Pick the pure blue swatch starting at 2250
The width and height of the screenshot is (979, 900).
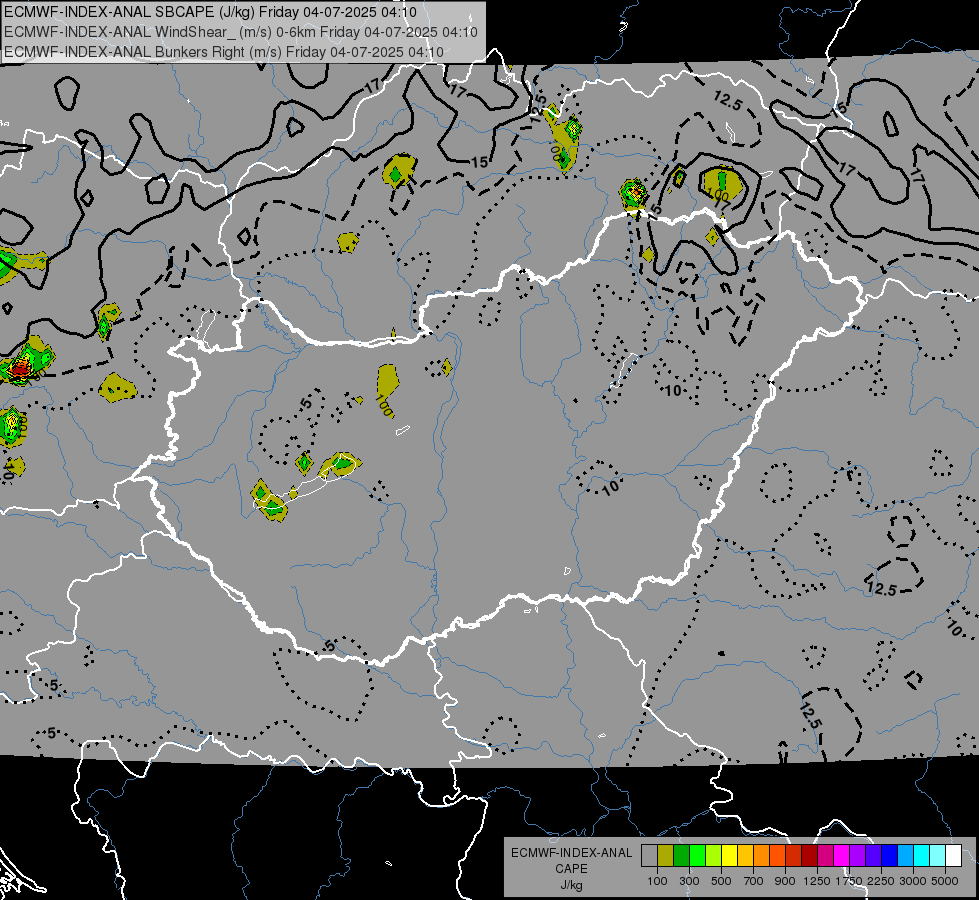pyautogui.click(x=890, y=855)
